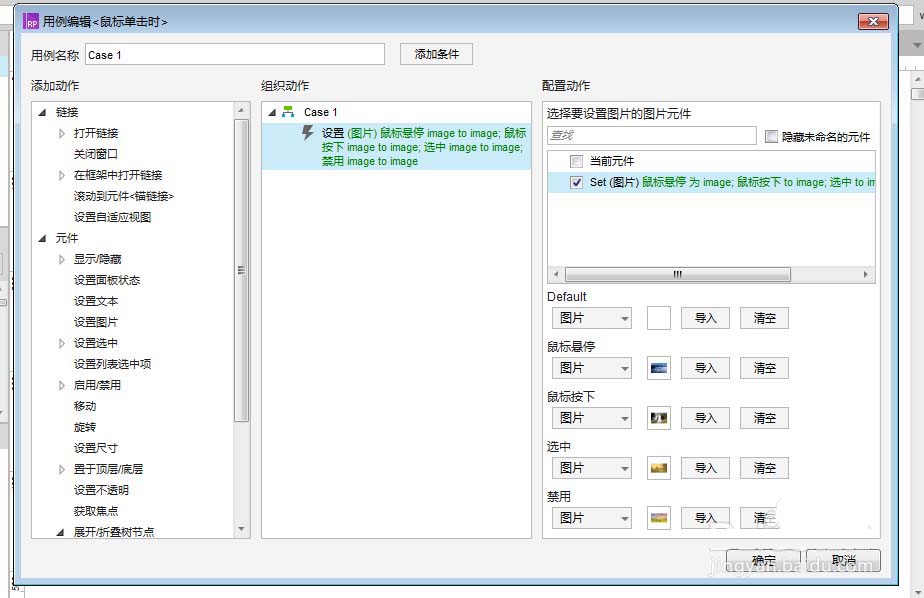
Task: Select the 获取焦点 action
Action: tap(95, 511)
